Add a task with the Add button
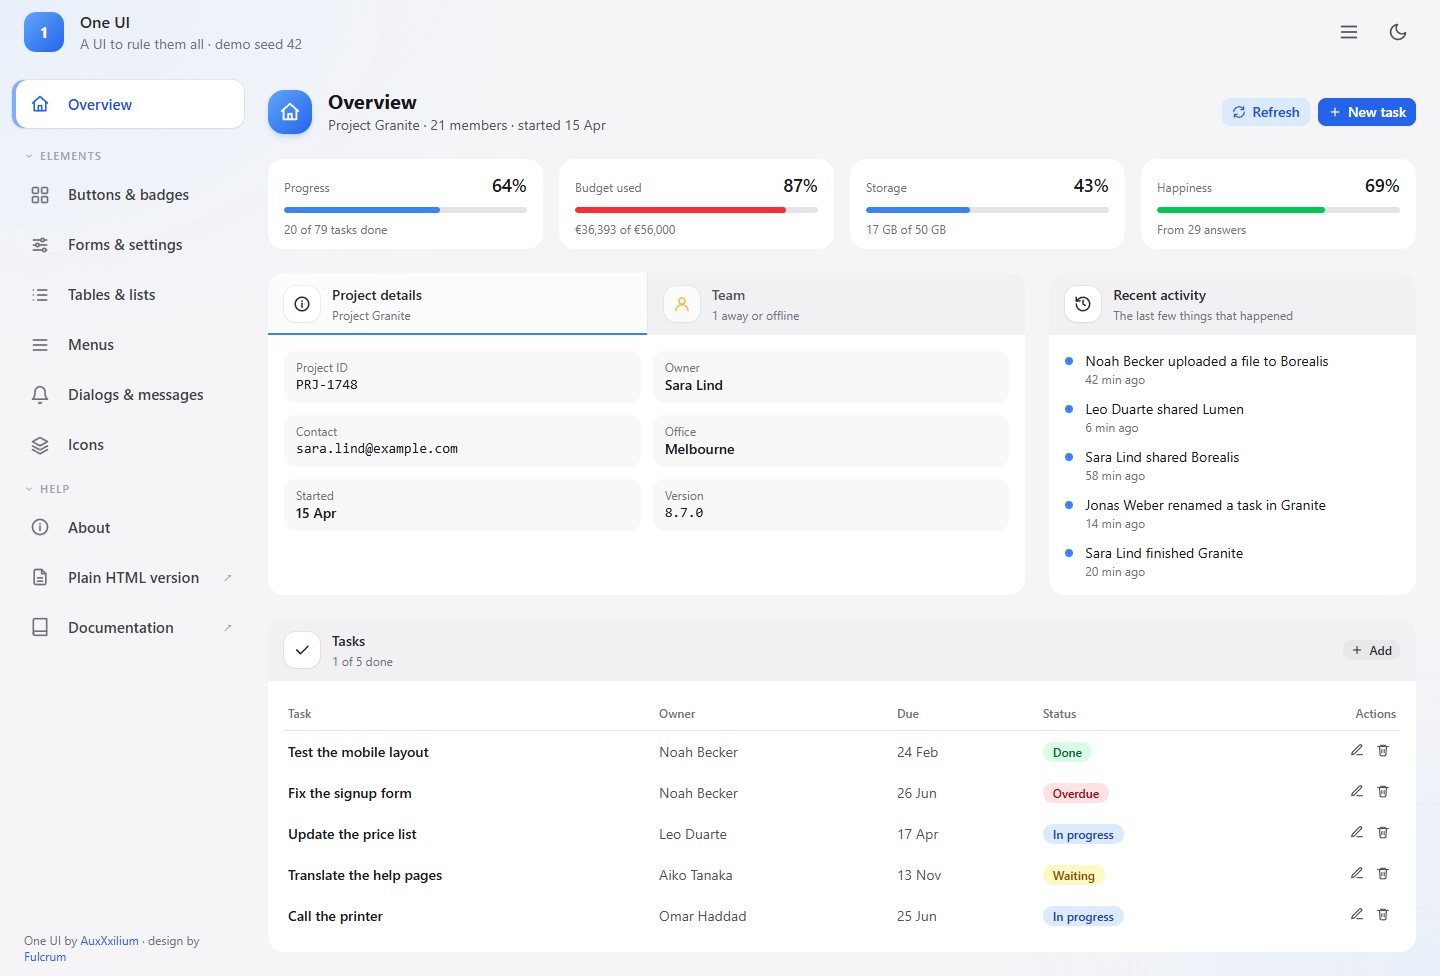This screenshot has width=1440, height=976. pos(1371,650)
